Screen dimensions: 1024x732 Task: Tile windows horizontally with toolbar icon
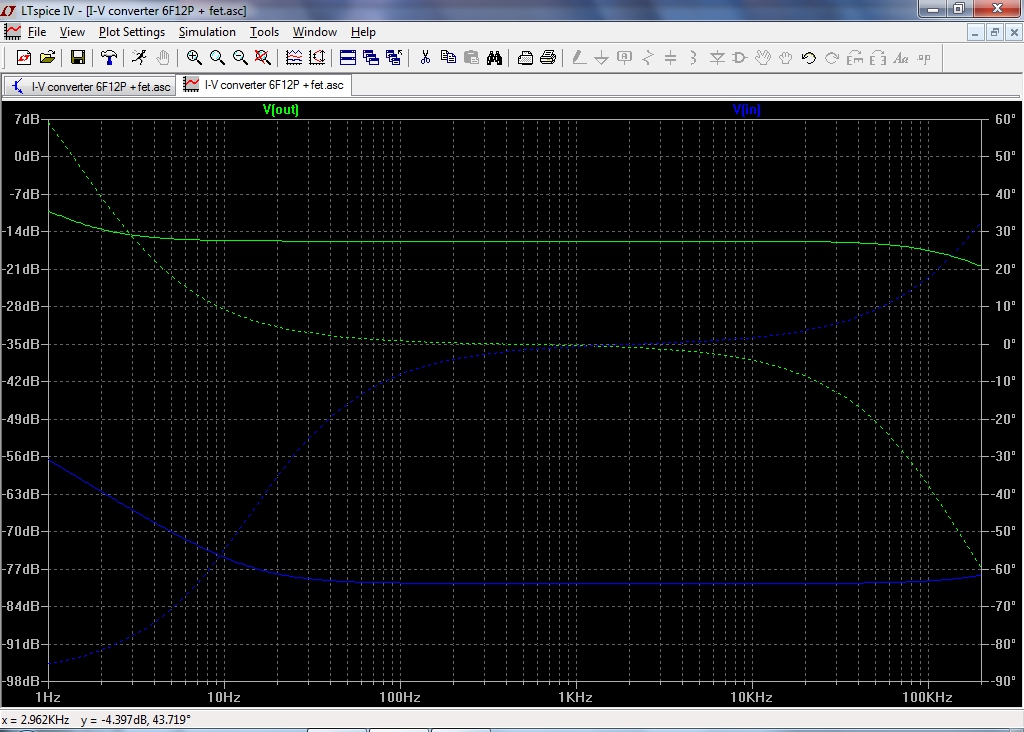coord(347,58)
